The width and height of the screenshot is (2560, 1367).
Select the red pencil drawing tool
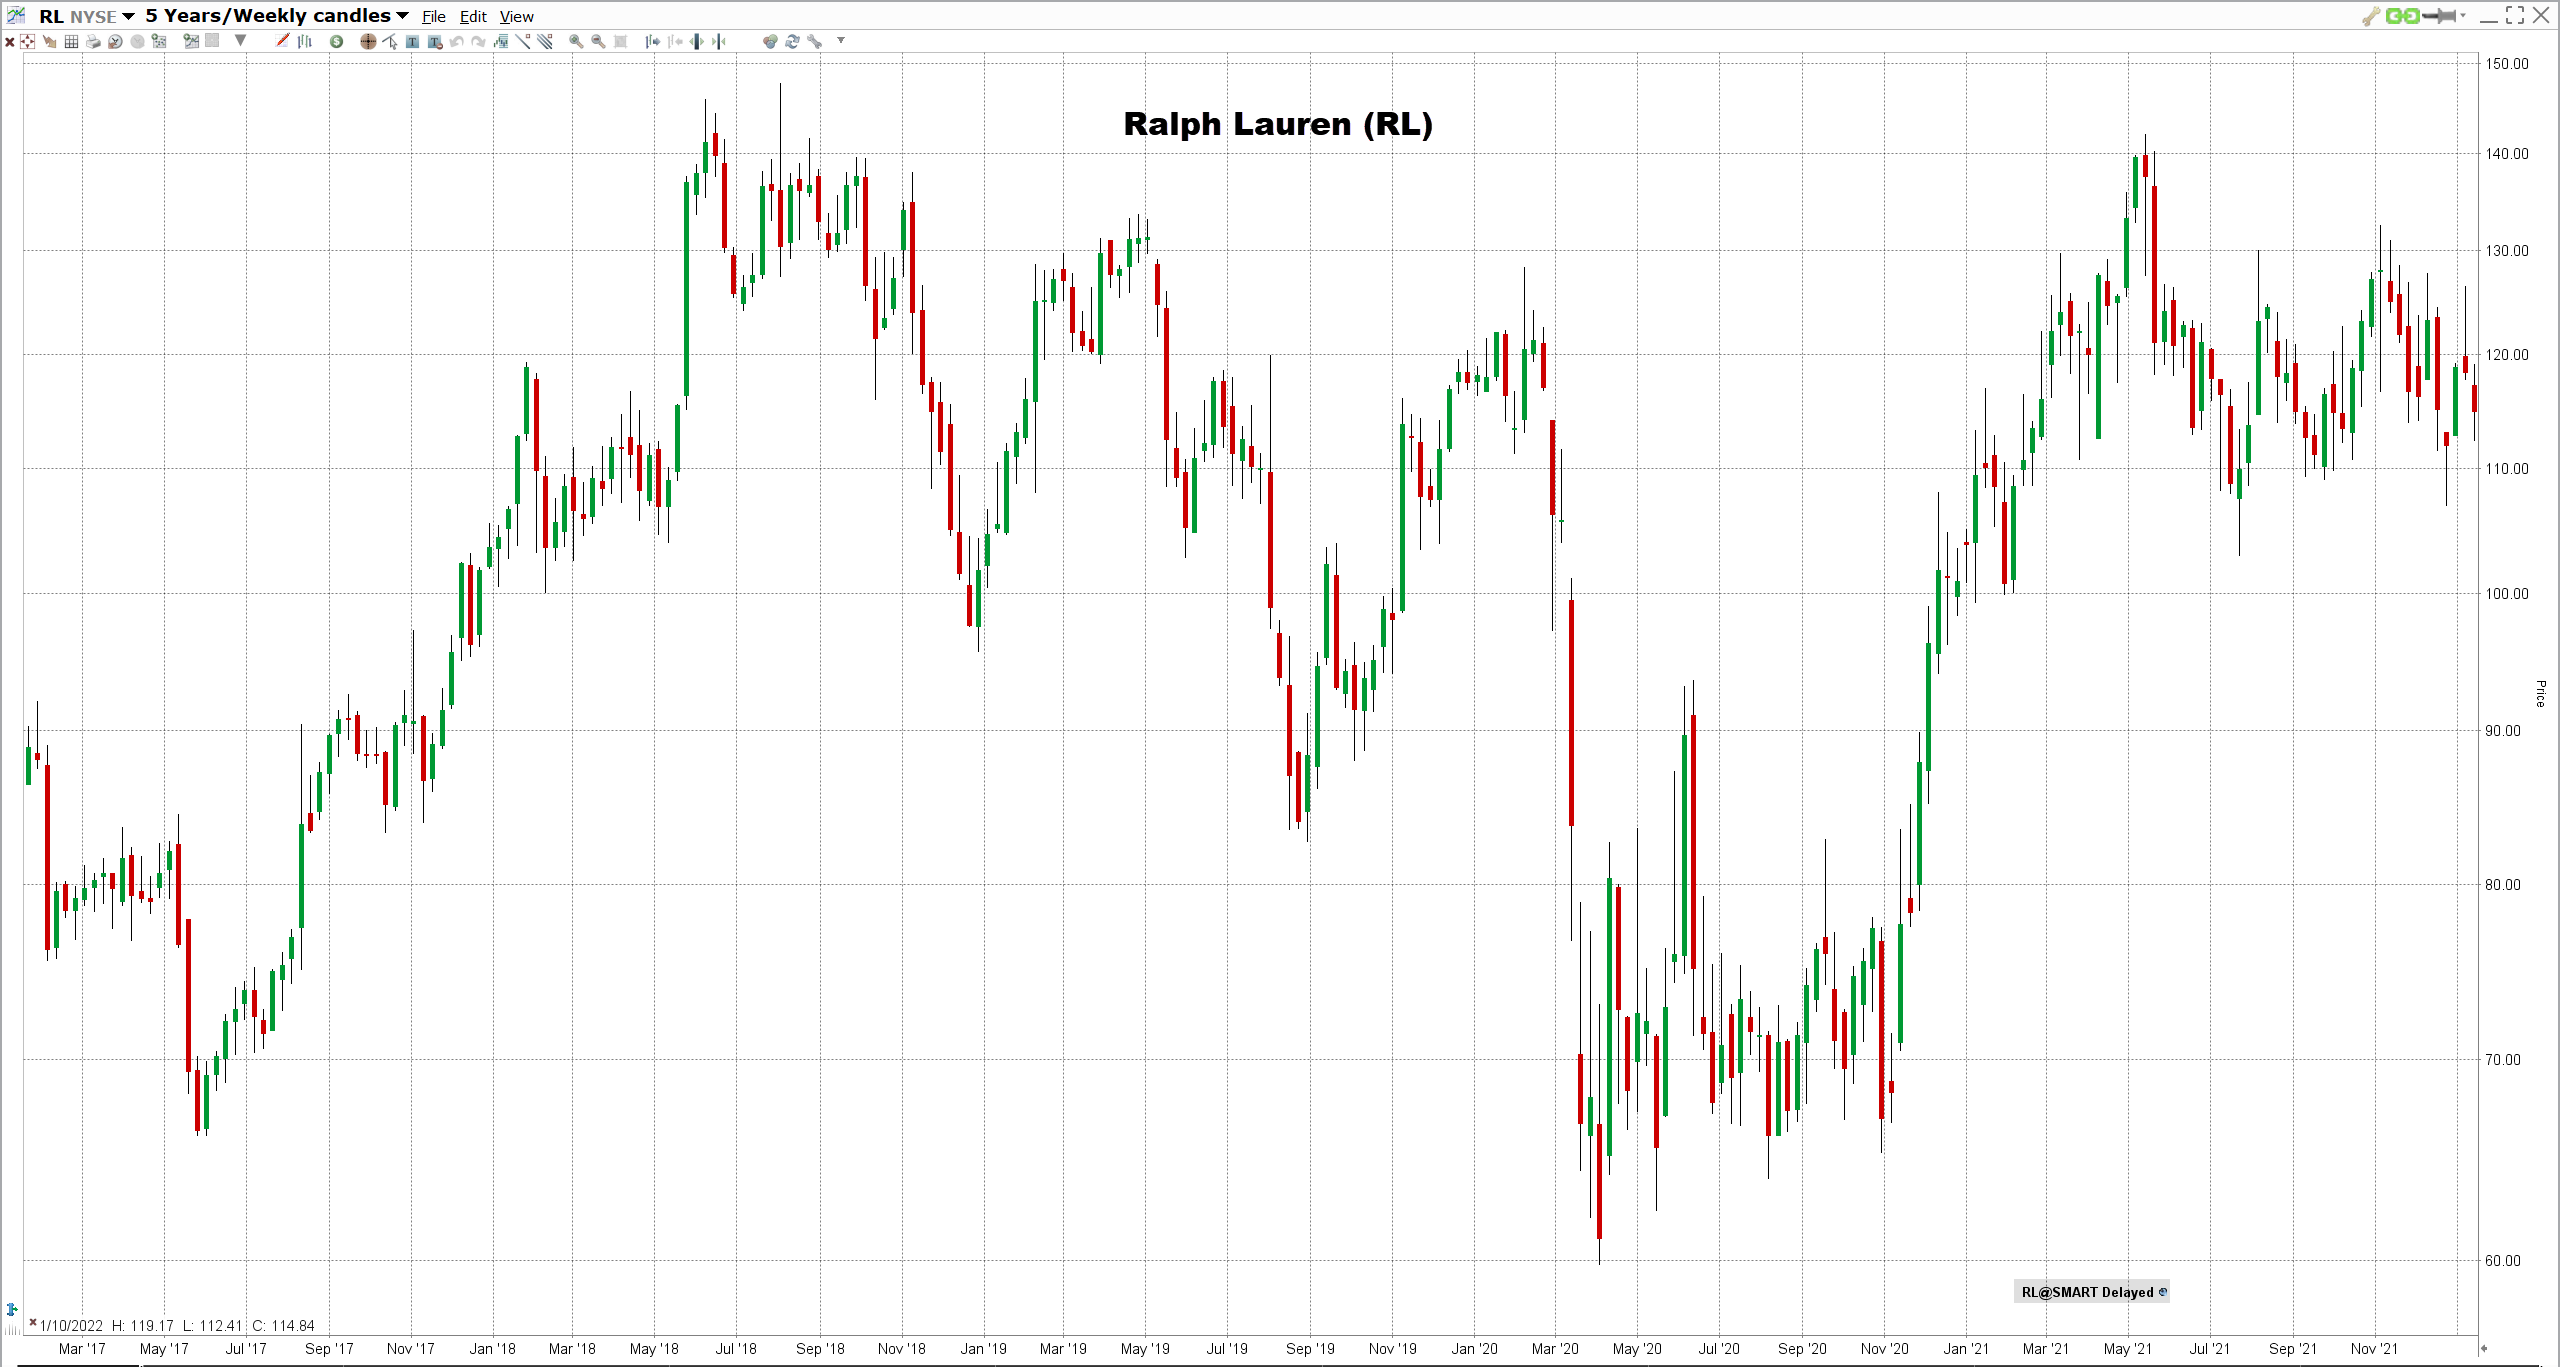[283, 41]
